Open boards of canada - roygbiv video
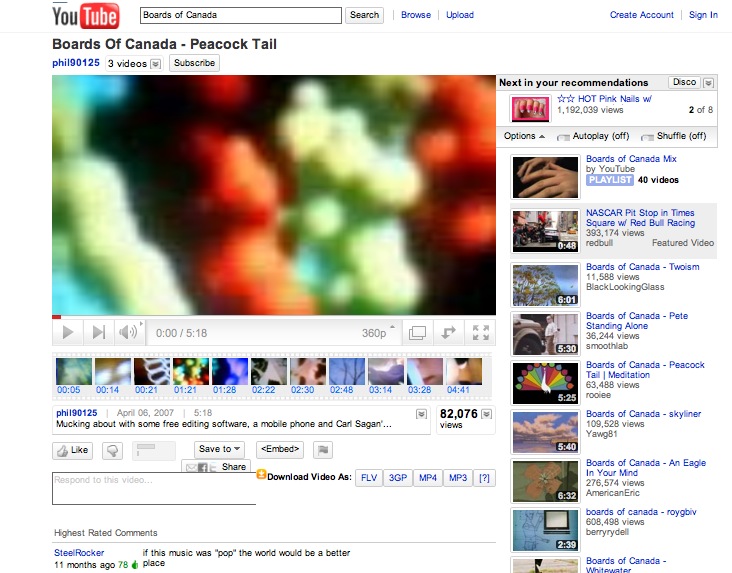Screen dimensions: 732x573 641,512
